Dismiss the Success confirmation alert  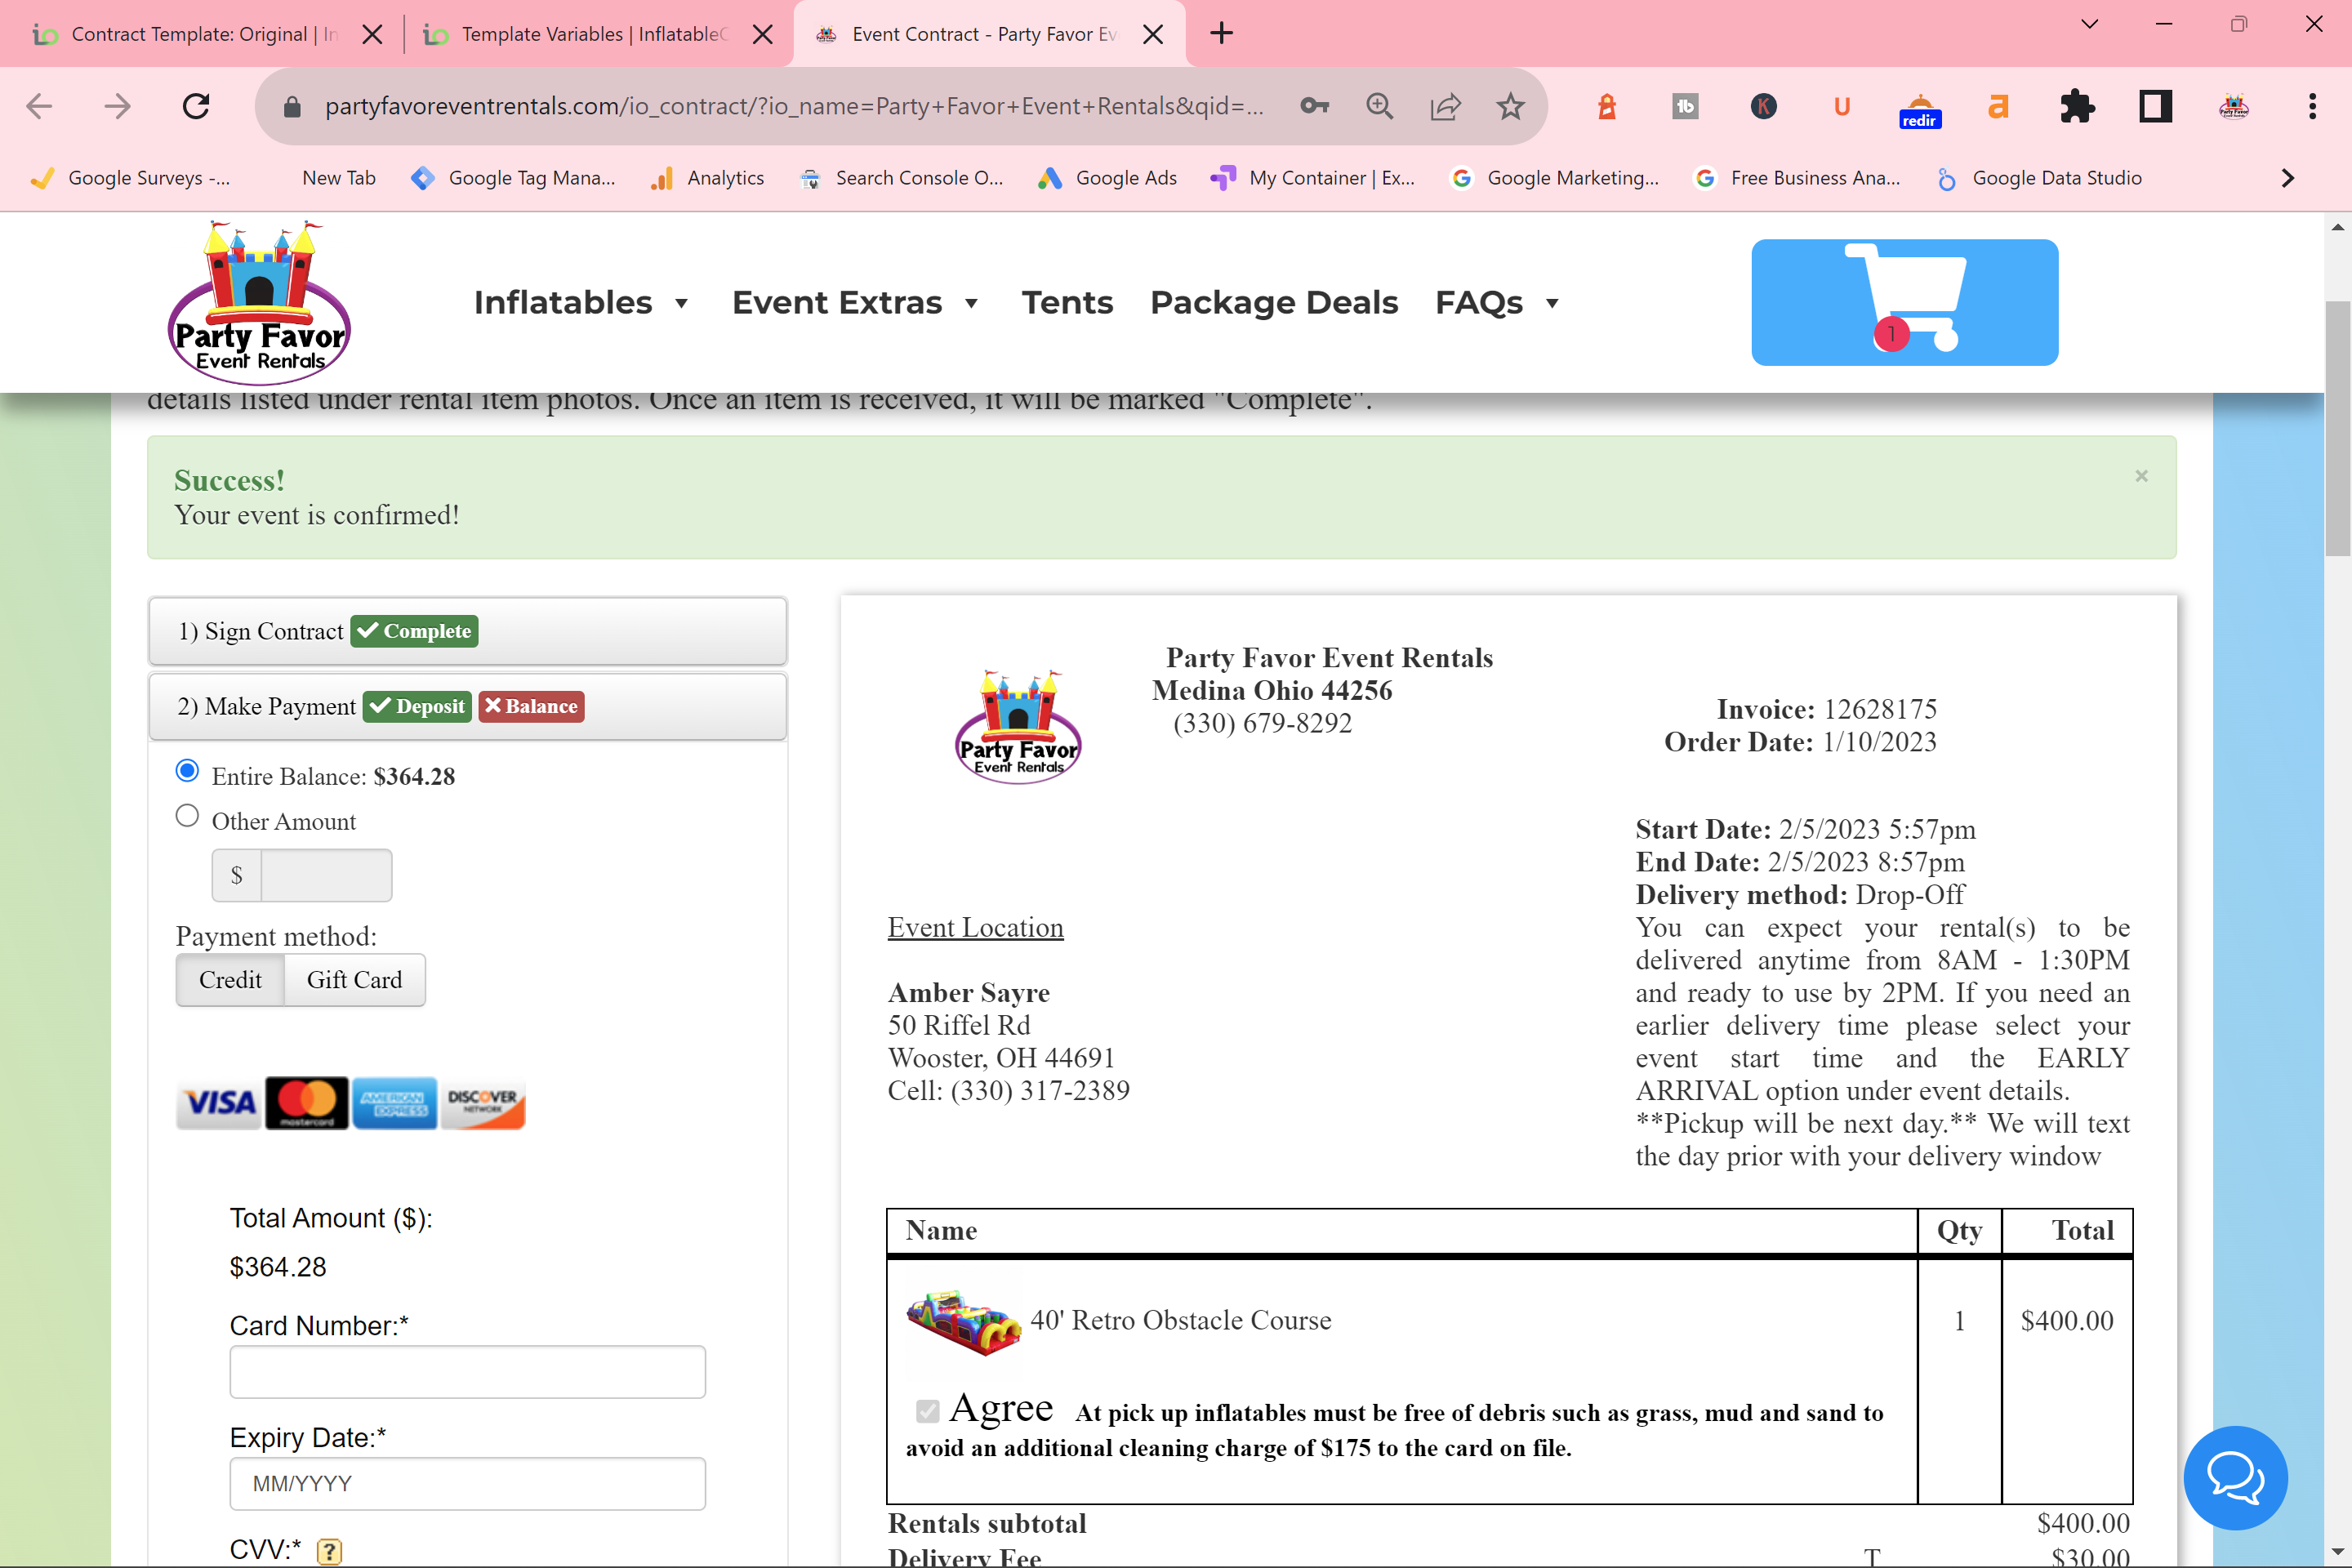(x=2141, y=476)
